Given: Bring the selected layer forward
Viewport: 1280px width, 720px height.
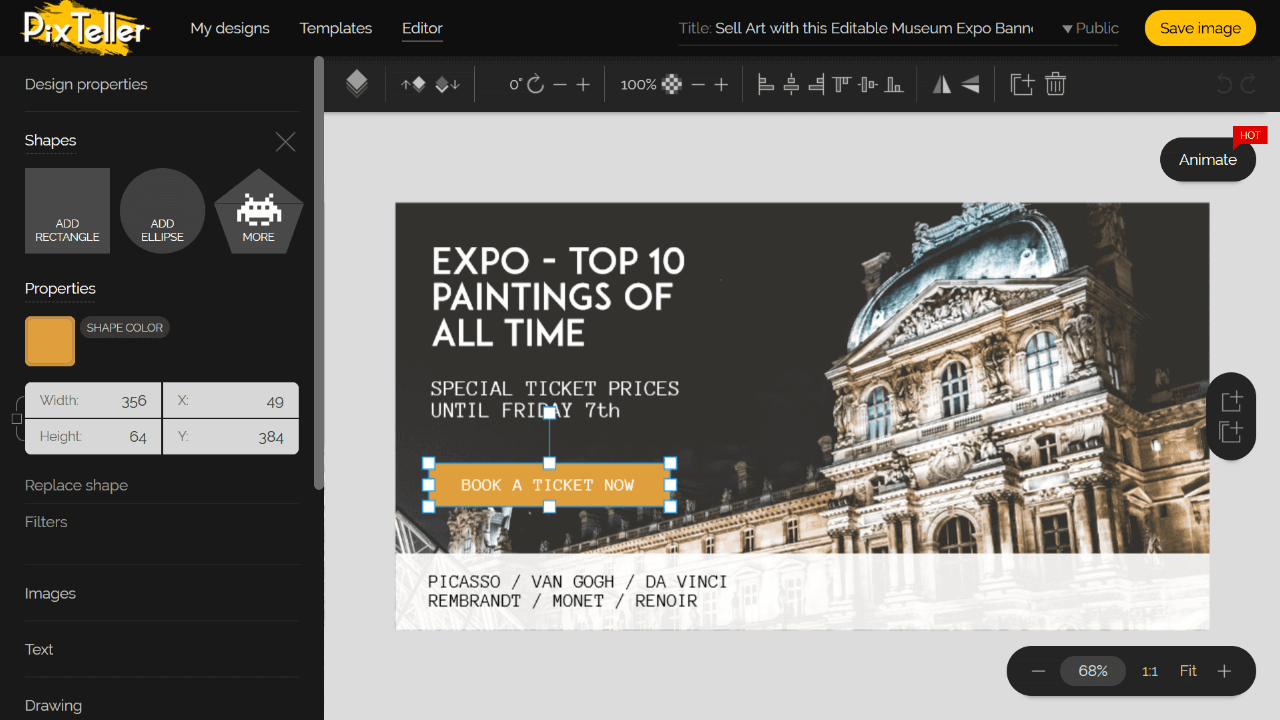Looking at the screenshot, I should (413, 84).
